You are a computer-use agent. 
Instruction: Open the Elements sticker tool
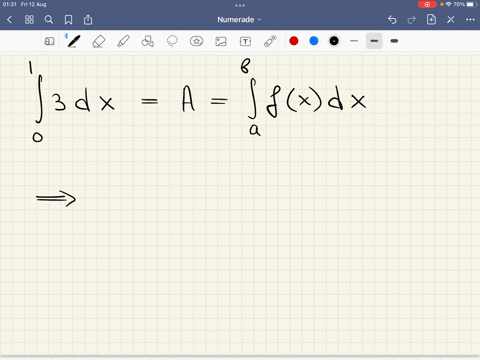(196, 41)
